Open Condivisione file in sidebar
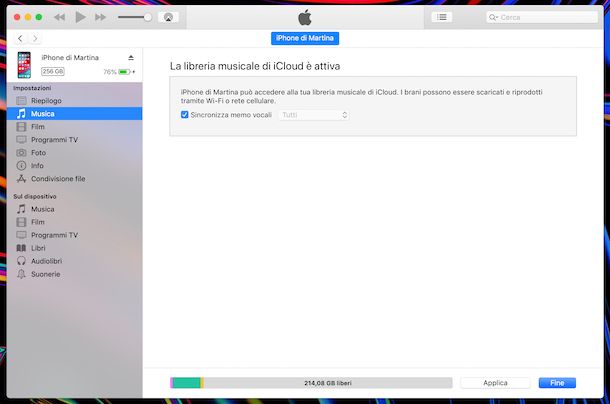This screenshot has height=404, width=610. coord(58,179)
